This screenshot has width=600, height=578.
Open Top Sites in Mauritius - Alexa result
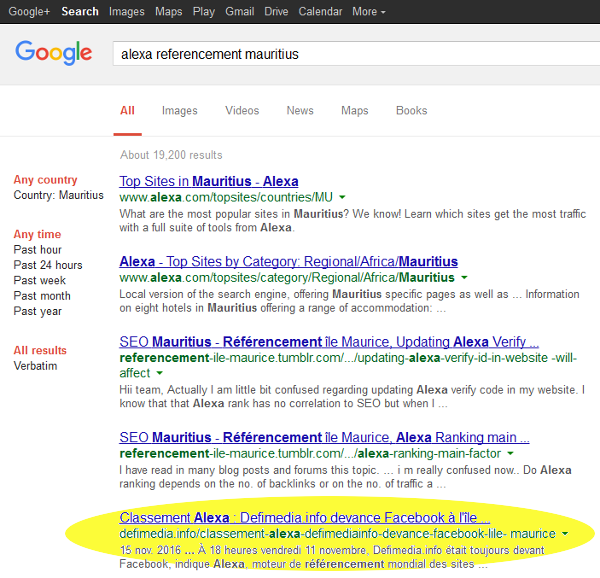209,181
